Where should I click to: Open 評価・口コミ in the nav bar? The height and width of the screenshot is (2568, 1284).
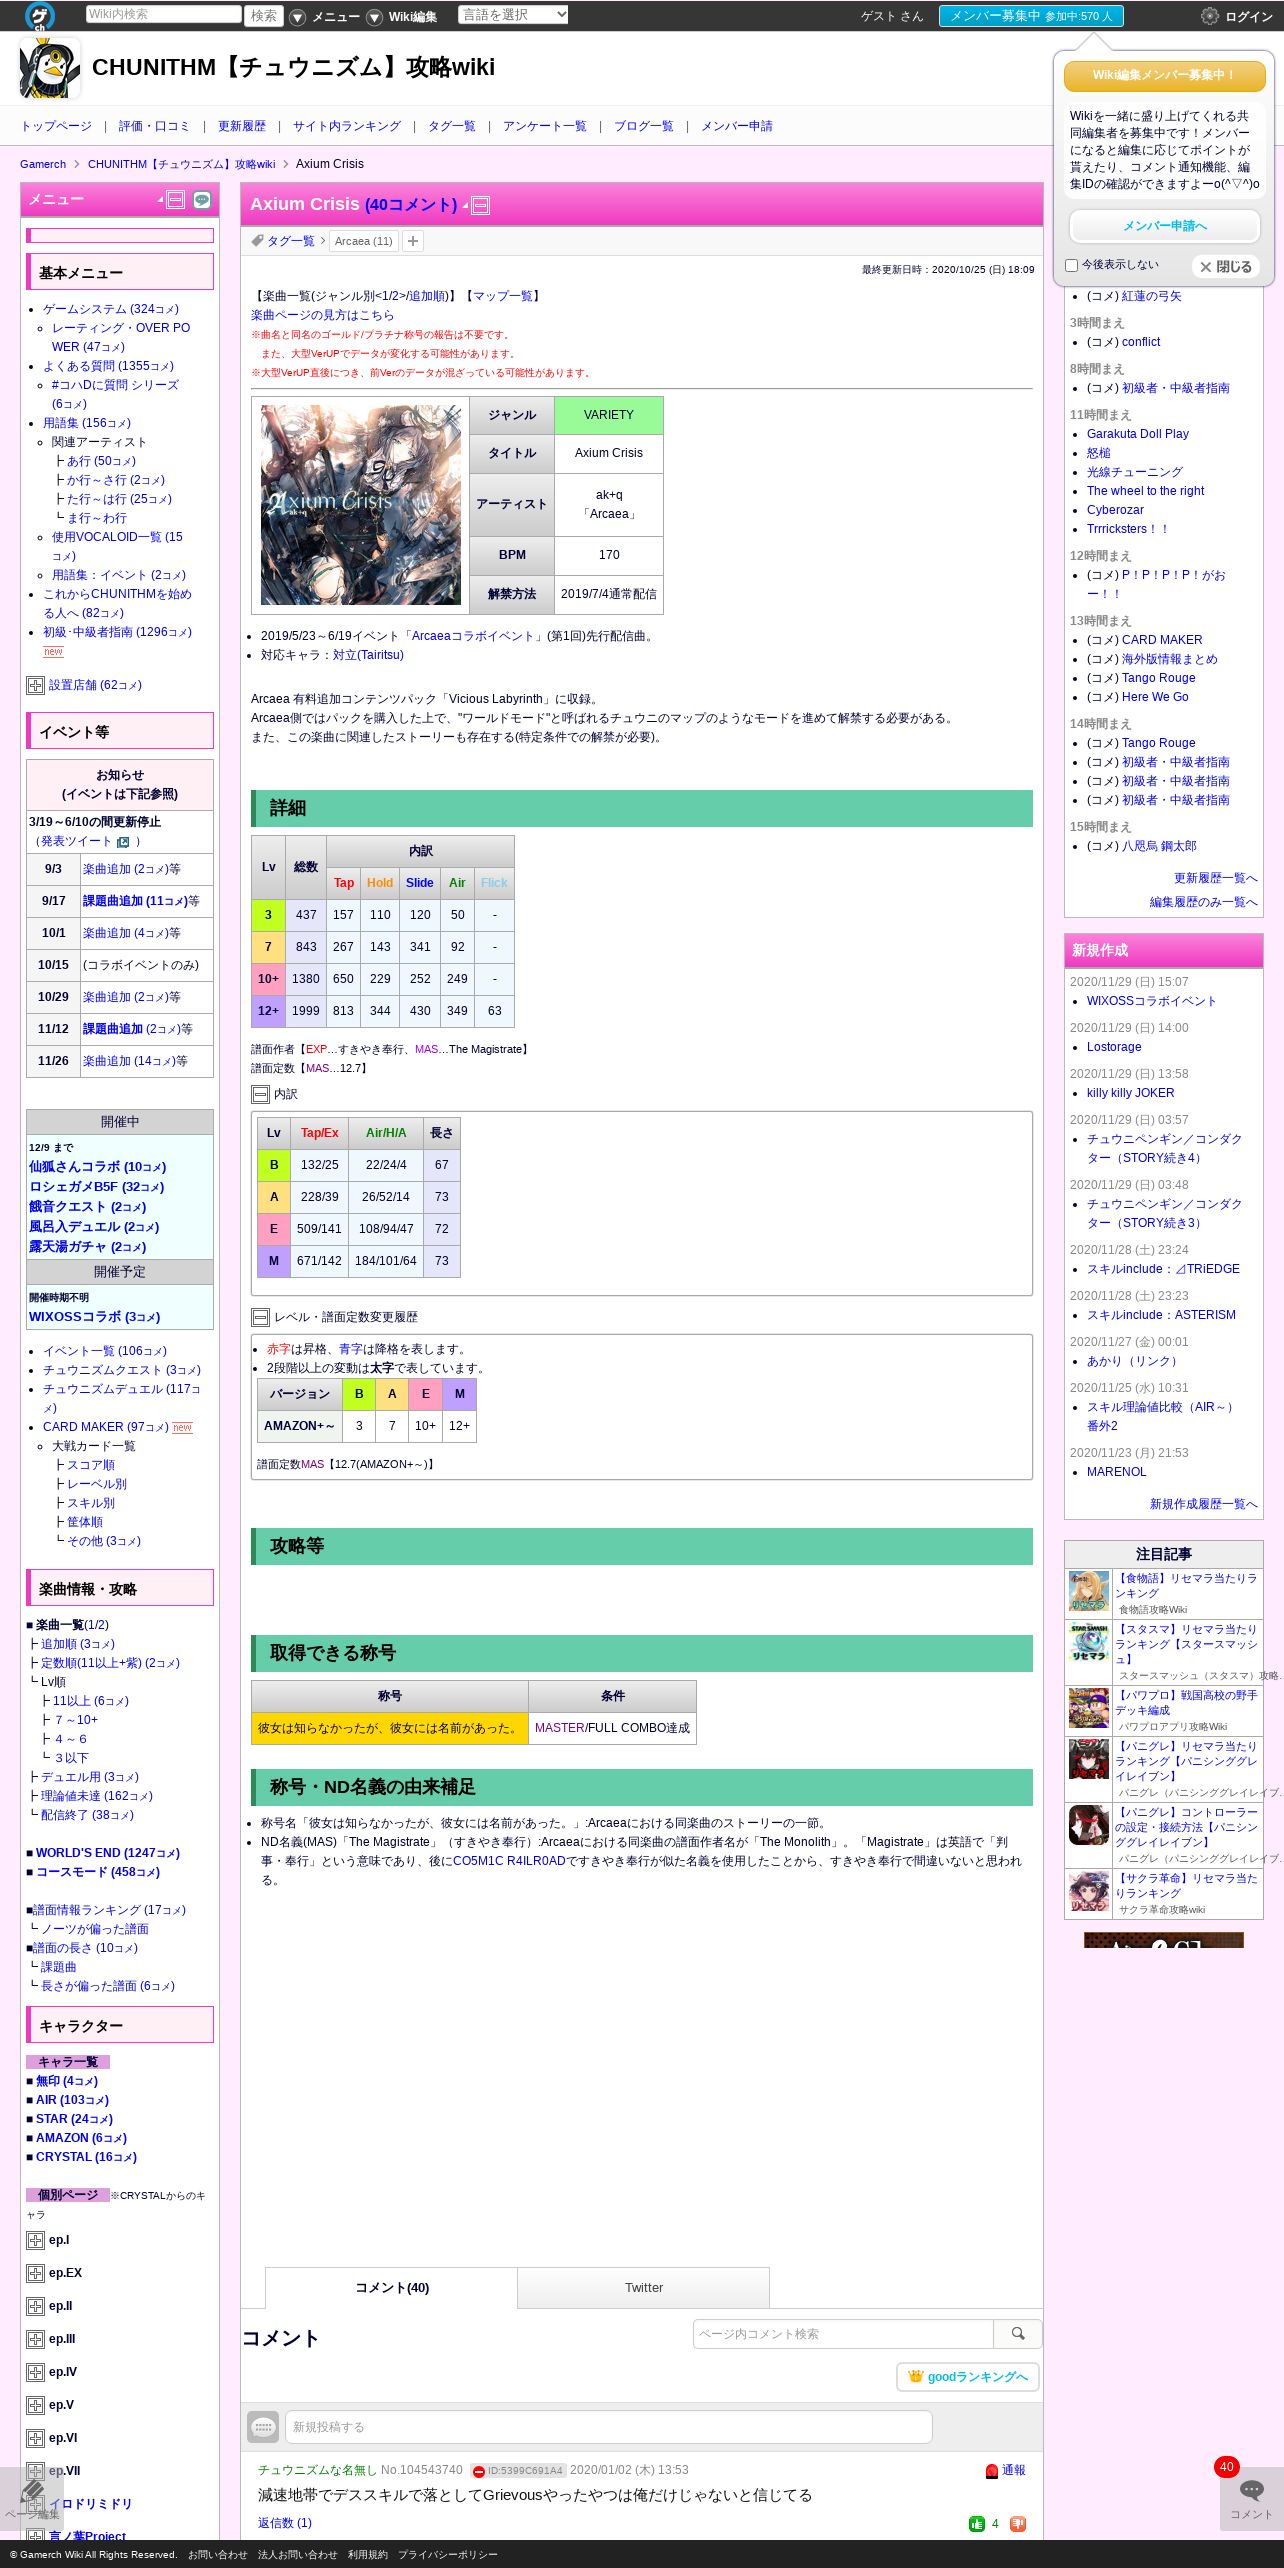tap(154, 126)
